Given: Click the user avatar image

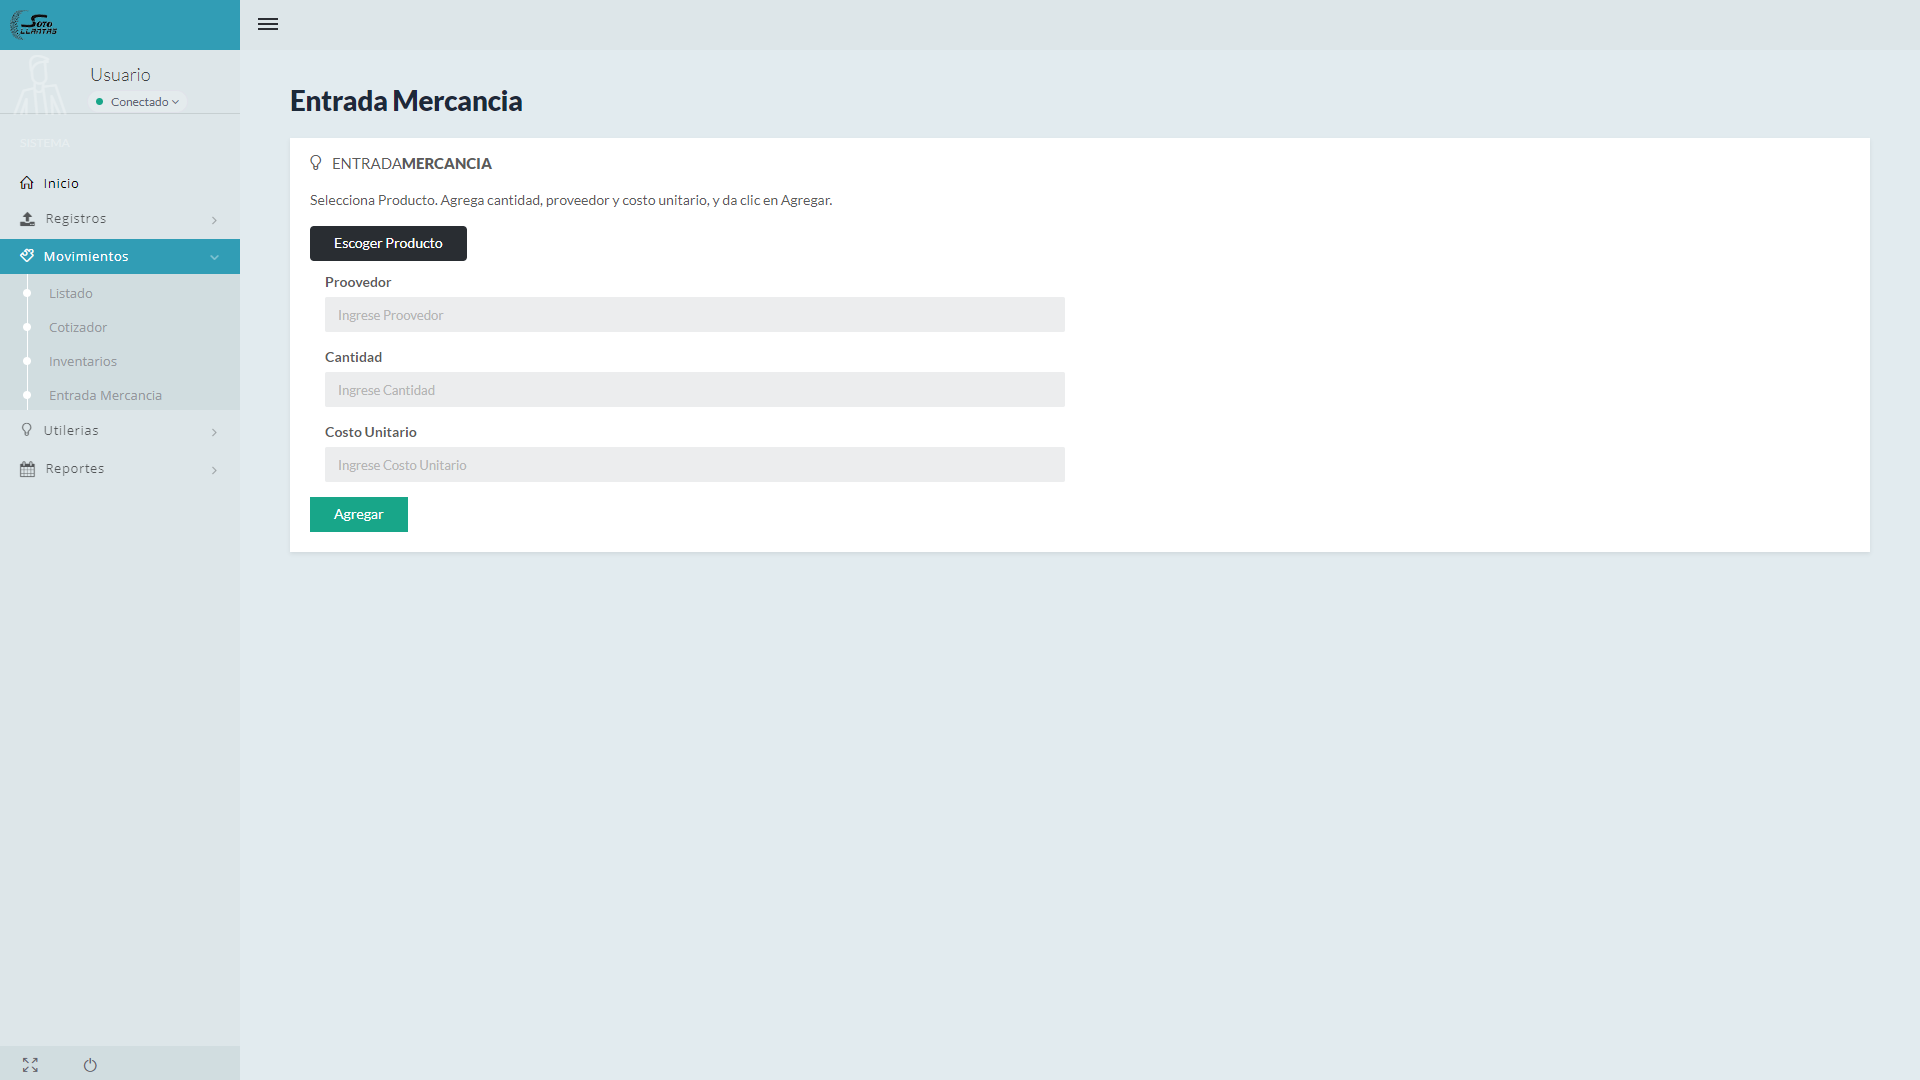Looking at the screenshot, I should pyautogui.click(x=40, y=84).
